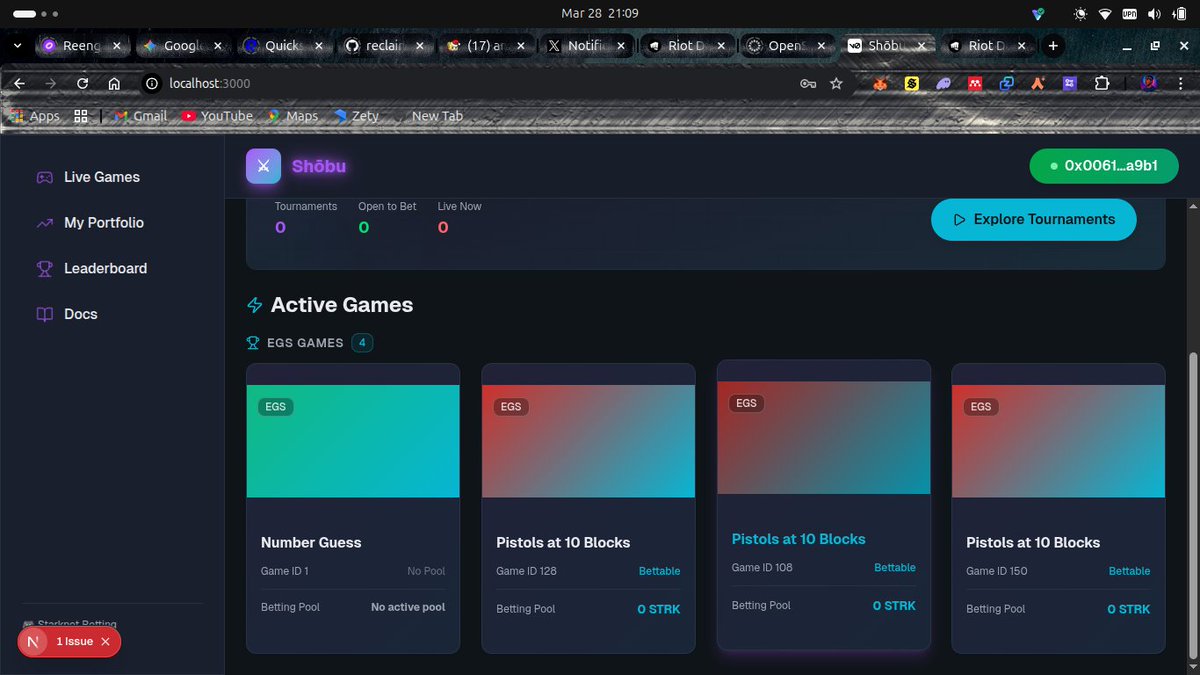This screenshot has width=1200, height=675.
Task: Open the Zety bookmark
Action: click(356, 116)
